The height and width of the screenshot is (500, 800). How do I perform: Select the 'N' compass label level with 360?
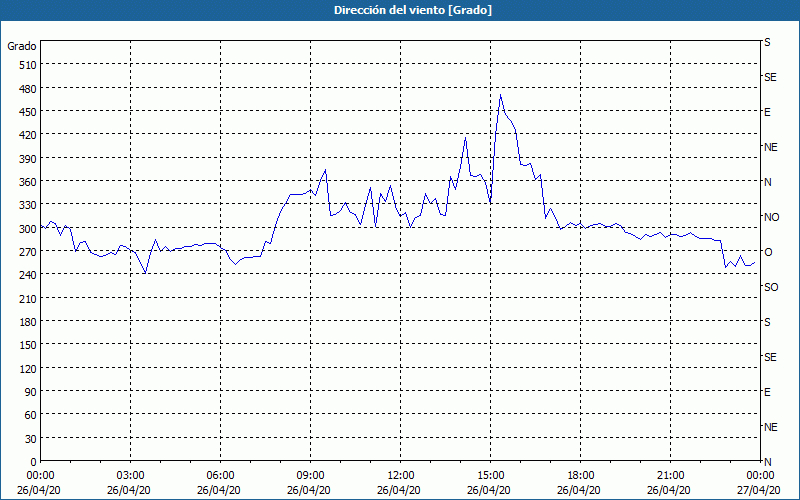click(x=767, y=182)
